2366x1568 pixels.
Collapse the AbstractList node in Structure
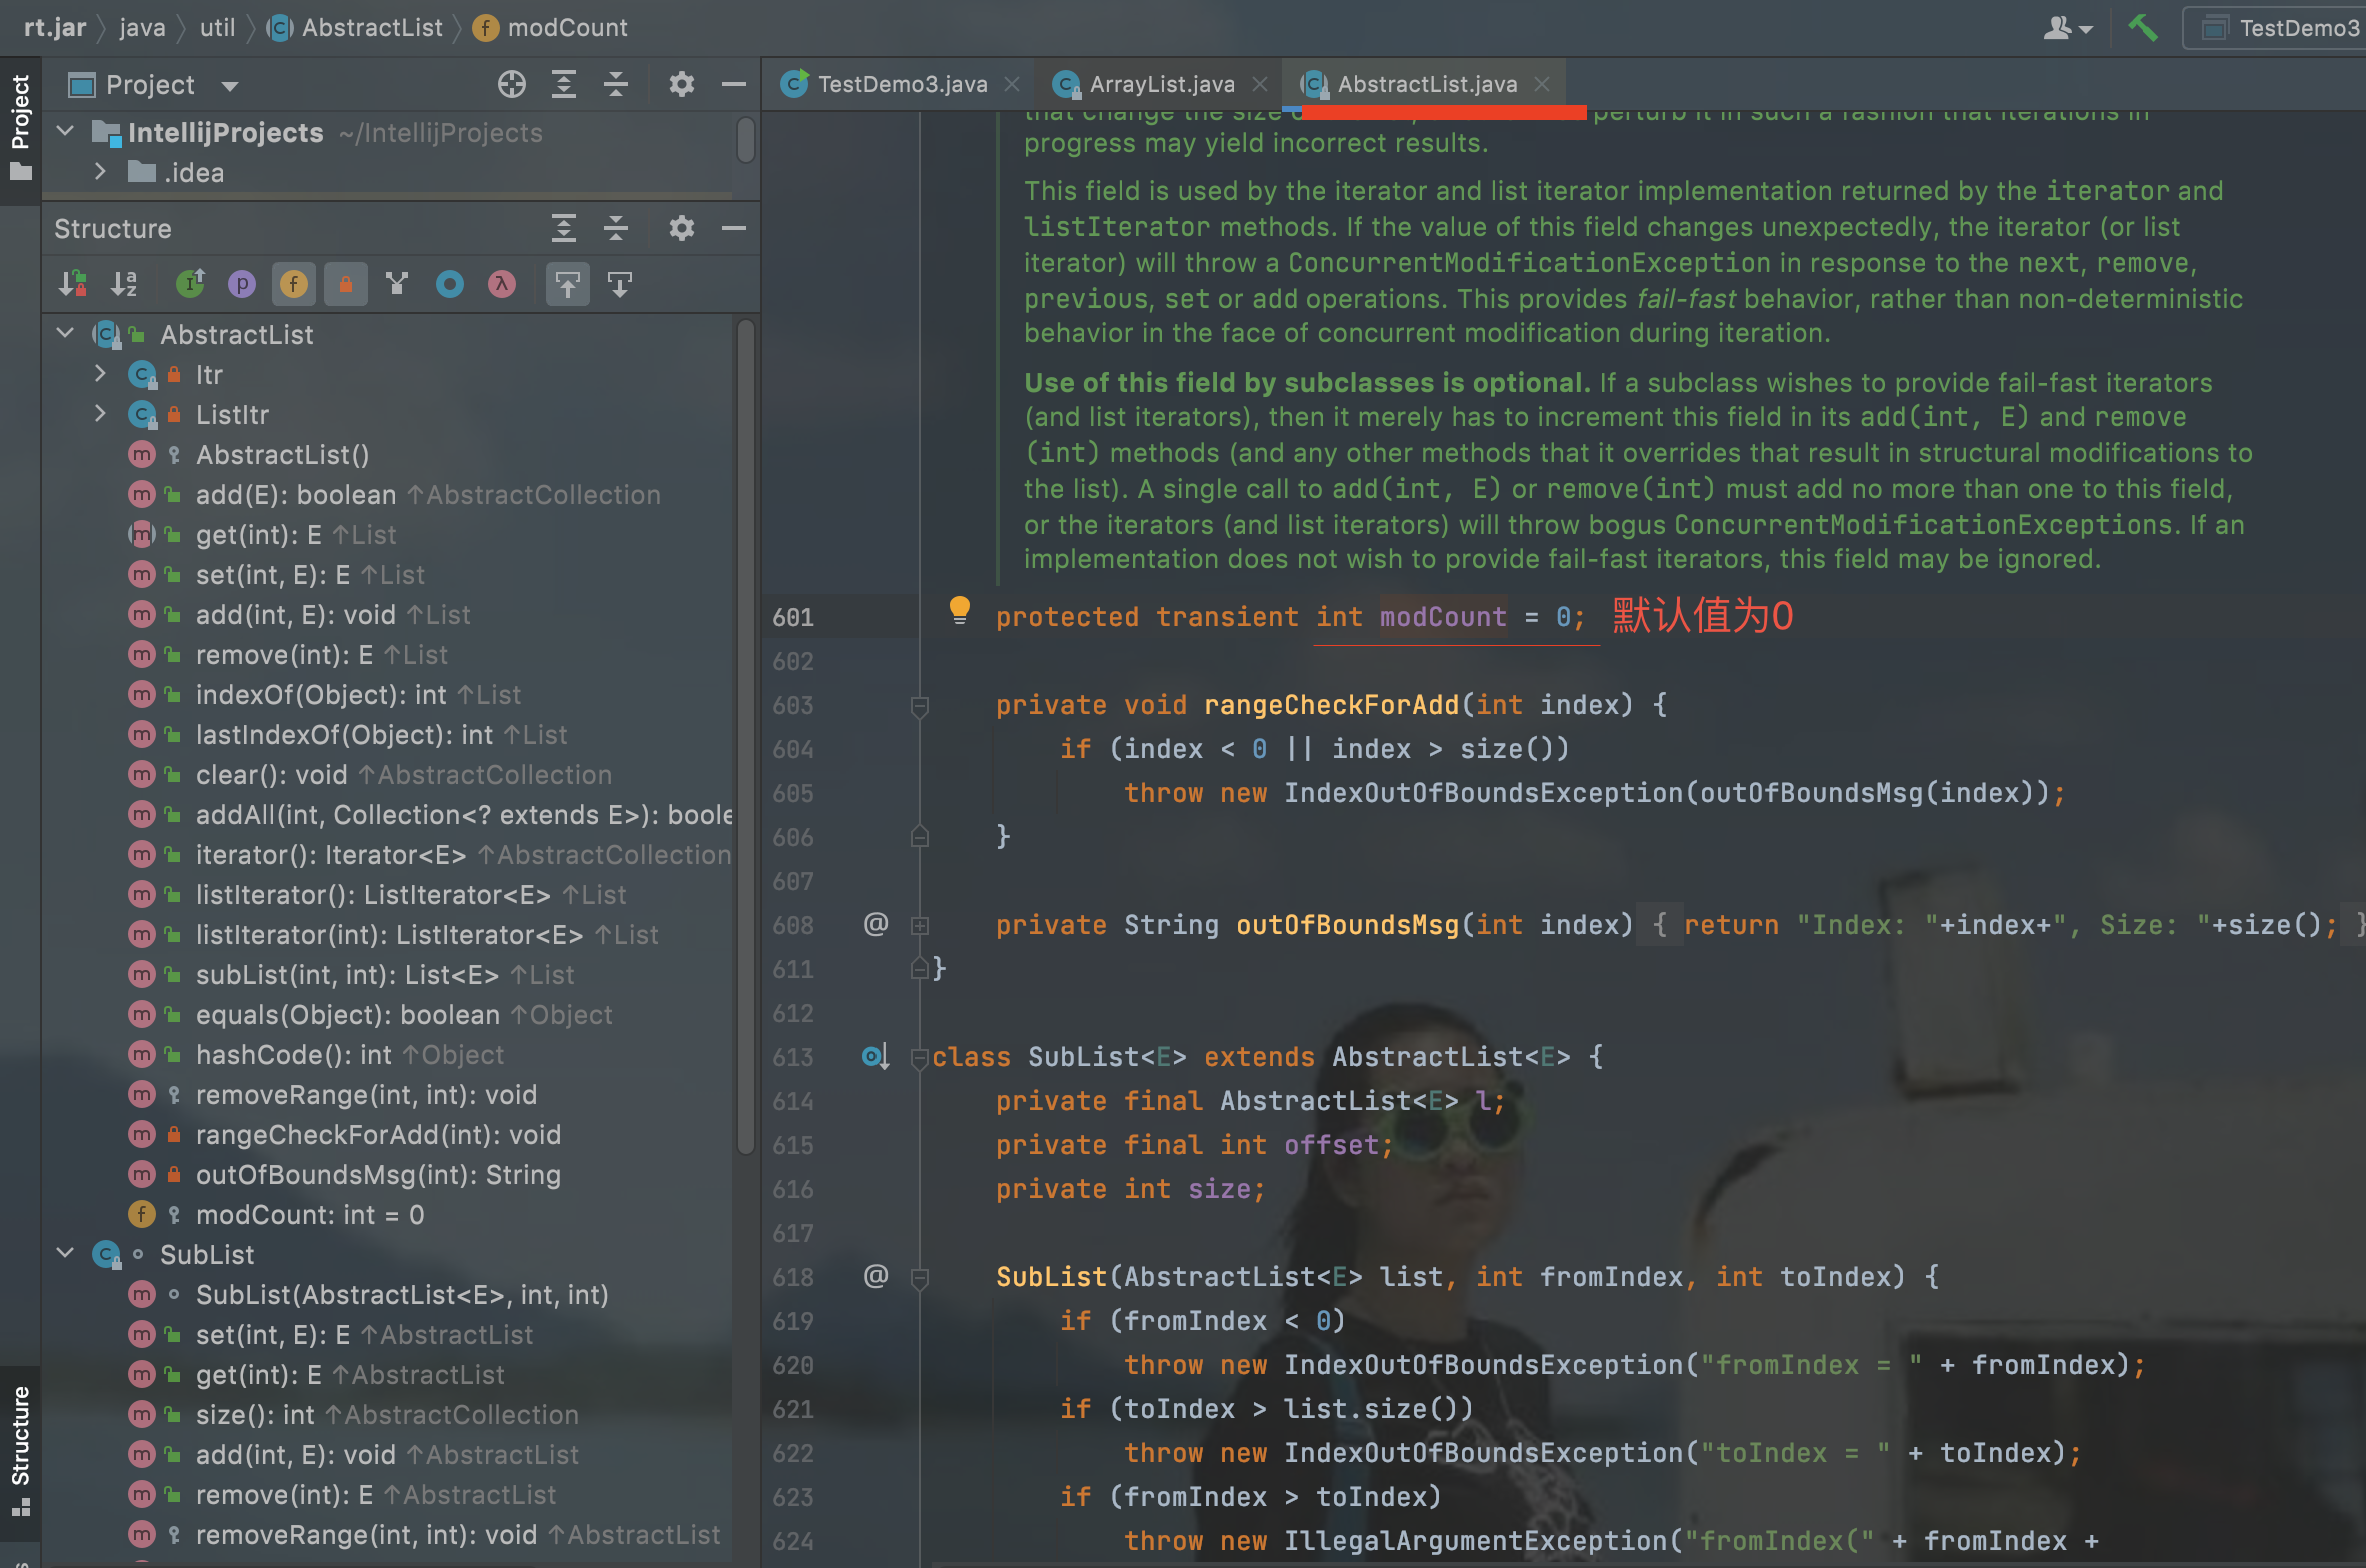(66, 333)
